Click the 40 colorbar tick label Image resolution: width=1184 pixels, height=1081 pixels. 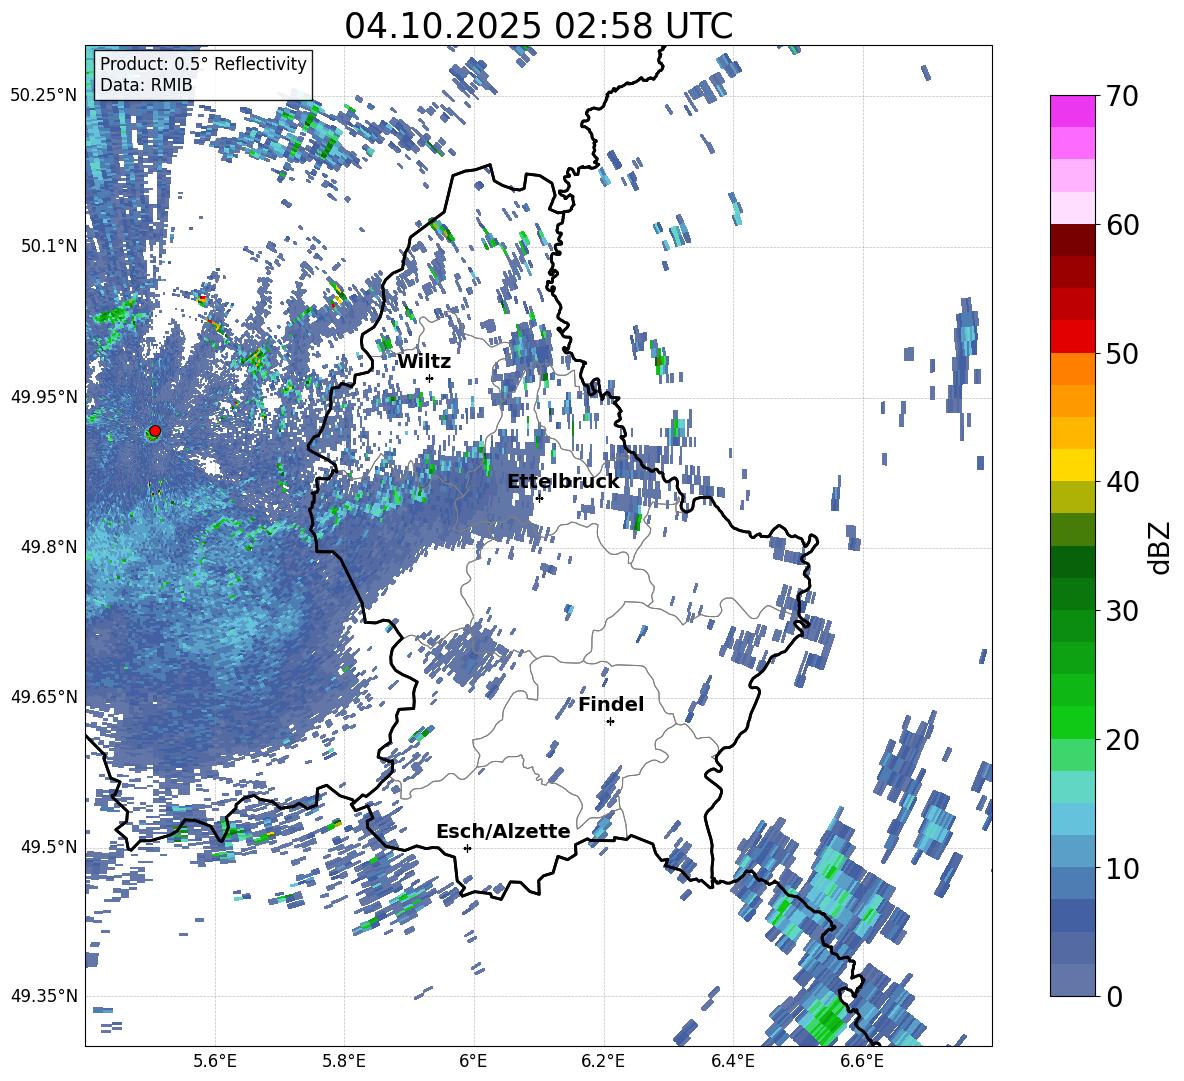coord(1122,482)
